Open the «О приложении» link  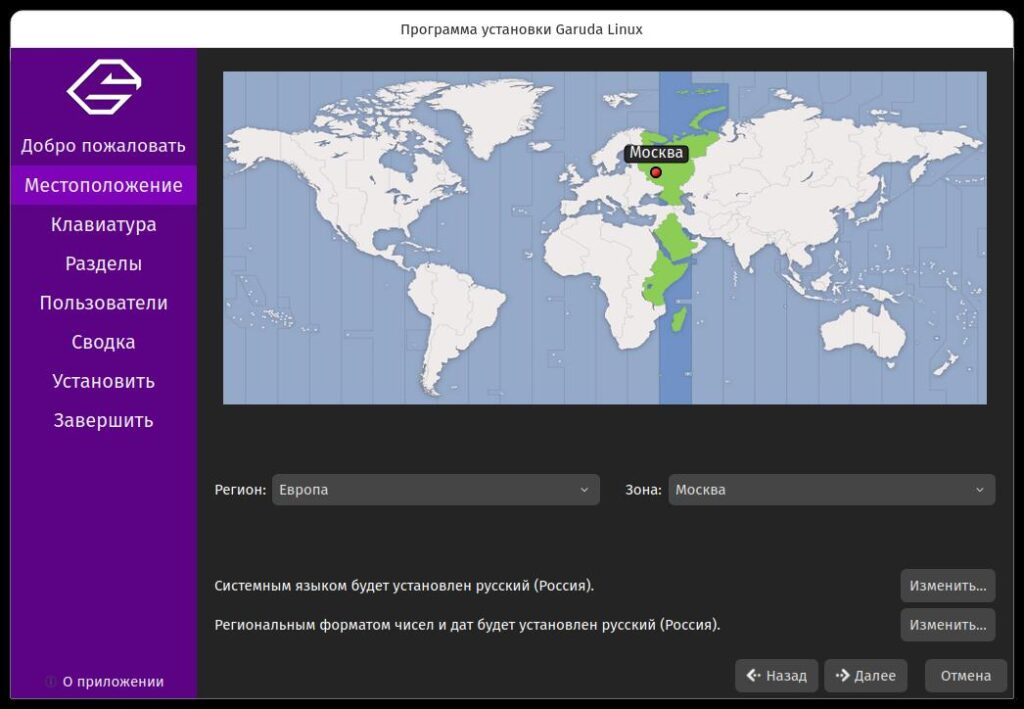pos(113,682)
